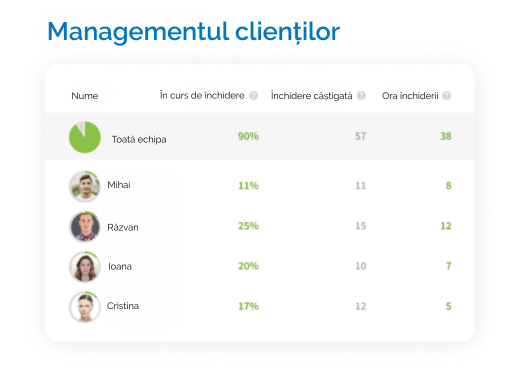
Task: Click Răzvan's 25% closing percentage
Action: [248, 226]
